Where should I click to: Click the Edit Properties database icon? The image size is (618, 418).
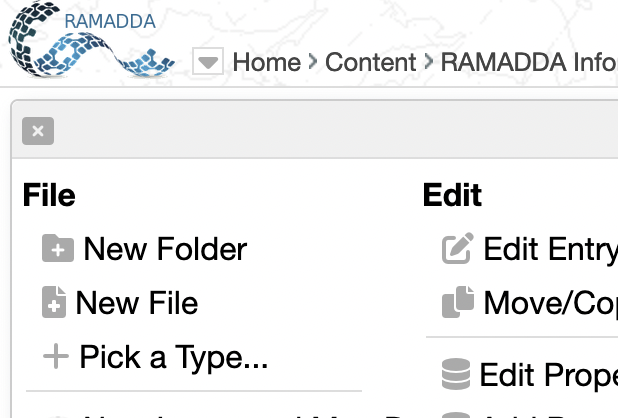456,375
